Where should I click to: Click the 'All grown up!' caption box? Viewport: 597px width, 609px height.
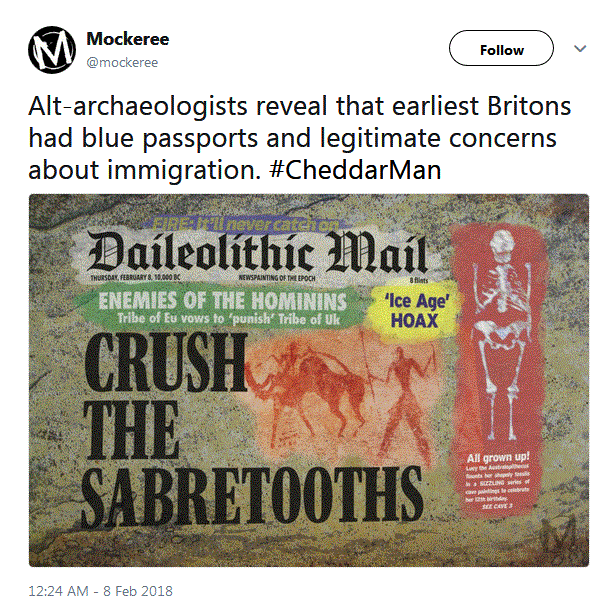click(x=498, y=480)
